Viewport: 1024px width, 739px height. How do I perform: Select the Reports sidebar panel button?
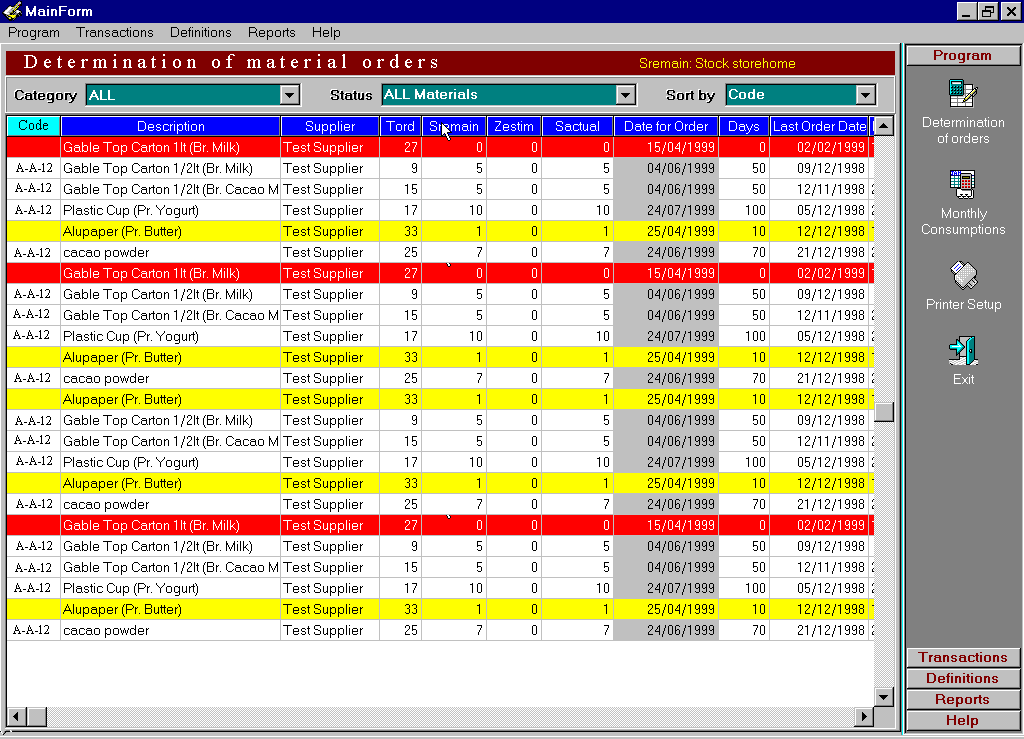click(x=962, y=699)
